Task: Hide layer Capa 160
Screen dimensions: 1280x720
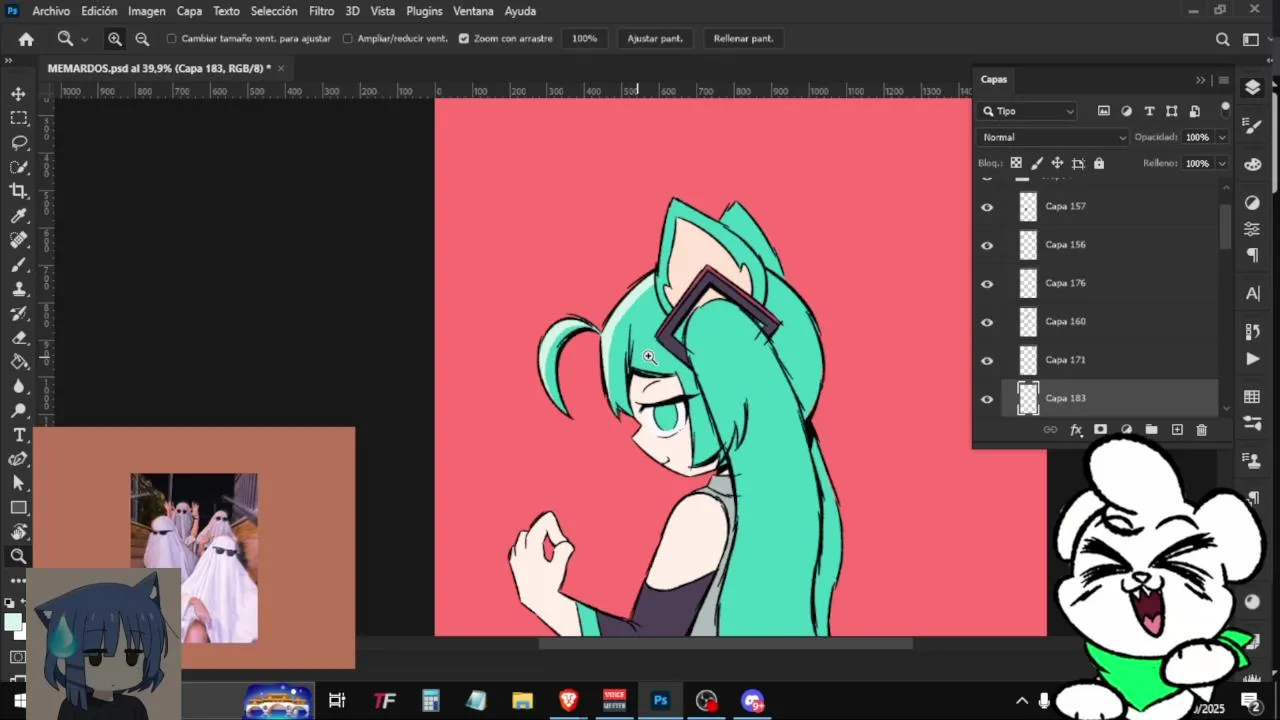Action: point(987,322)
